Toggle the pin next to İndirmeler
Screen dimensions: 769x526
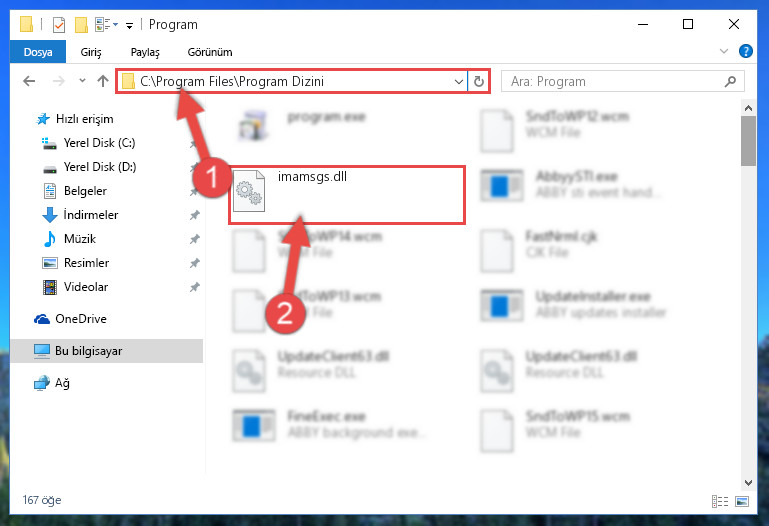click(x=195, y=215)
